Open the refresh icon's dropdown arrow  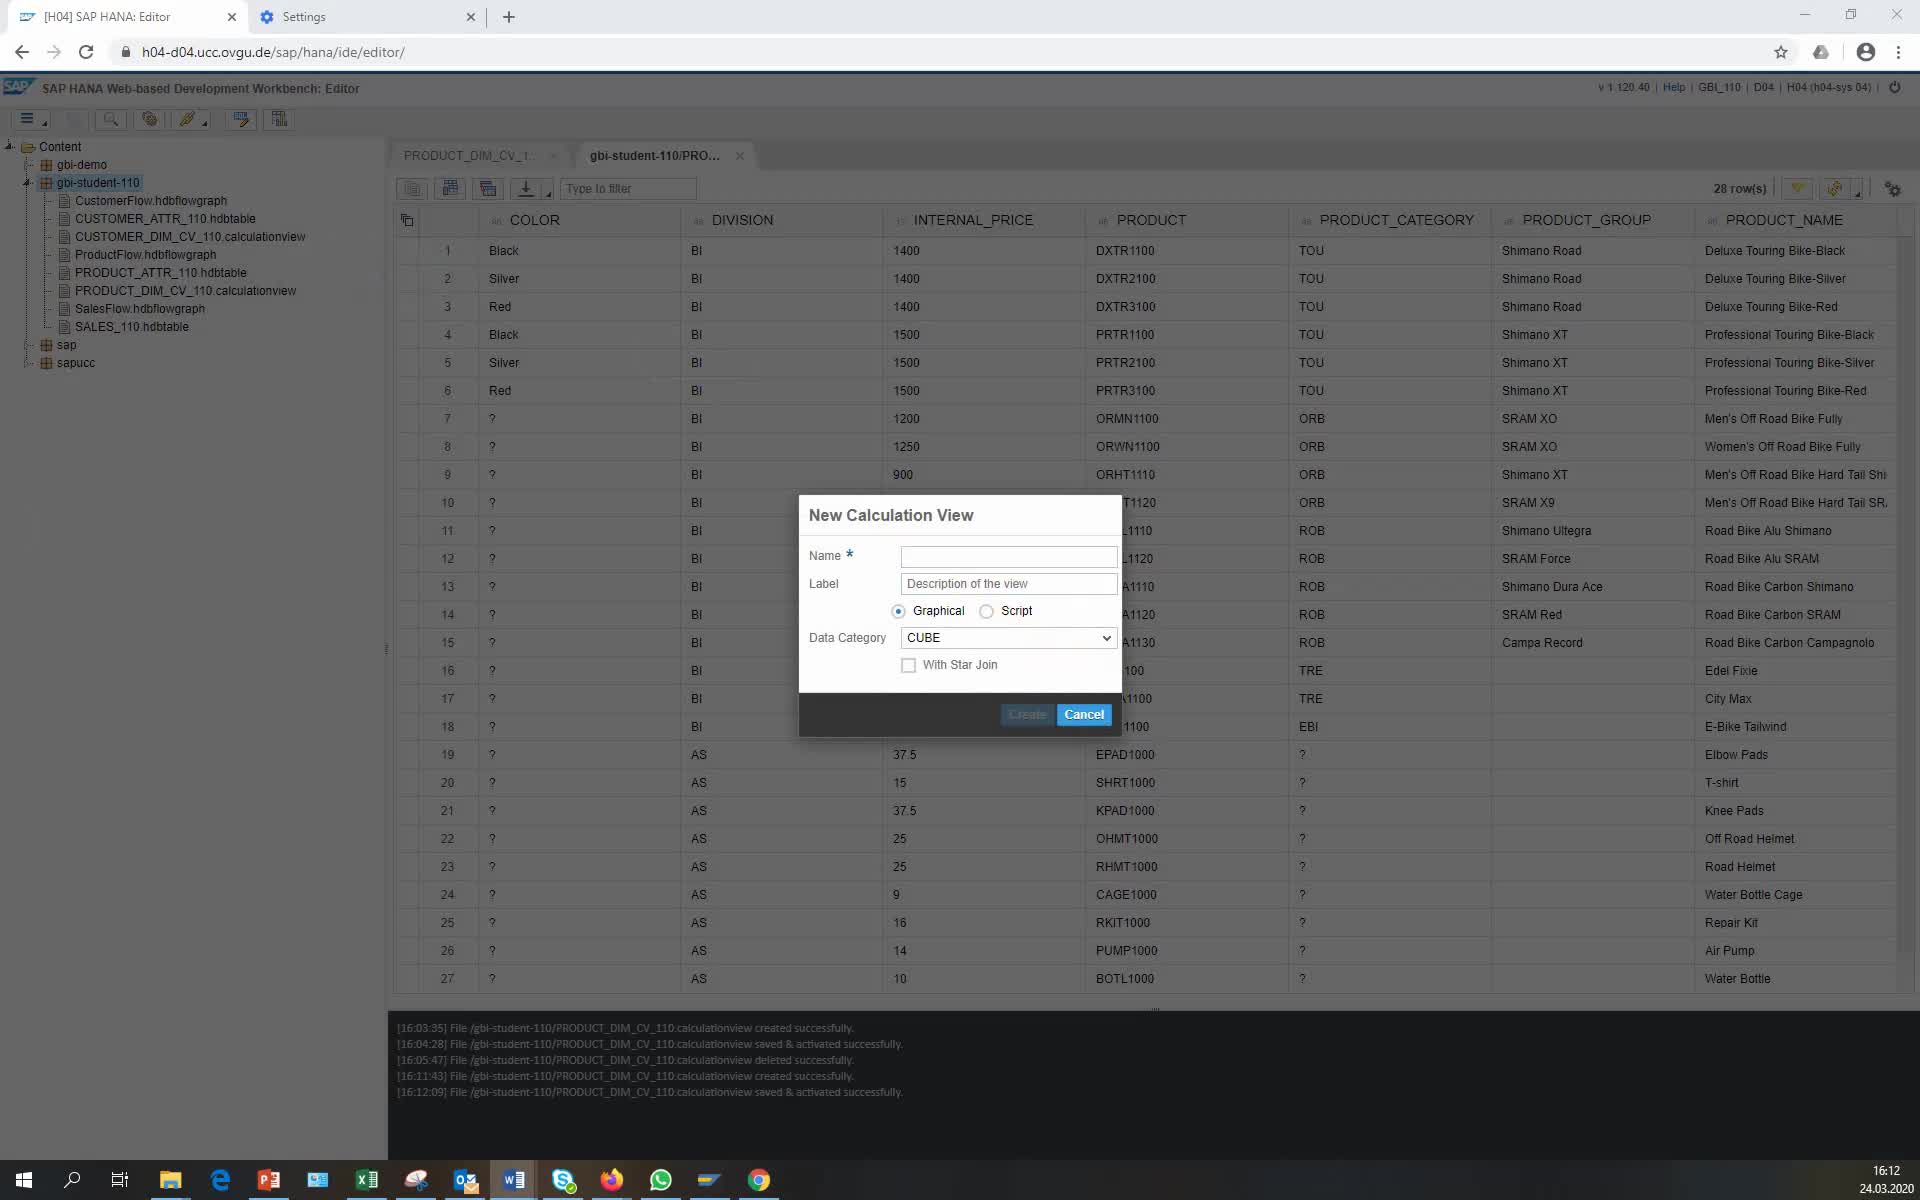(1858, 193)
